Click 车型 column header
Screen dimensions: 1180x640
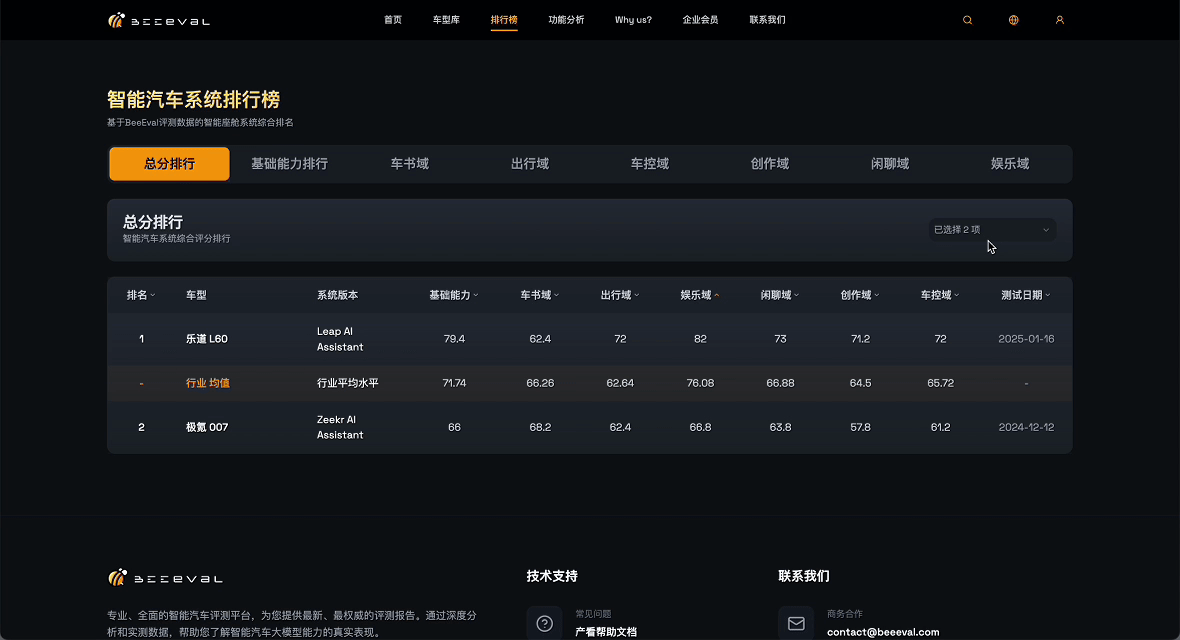click(196, 295)
